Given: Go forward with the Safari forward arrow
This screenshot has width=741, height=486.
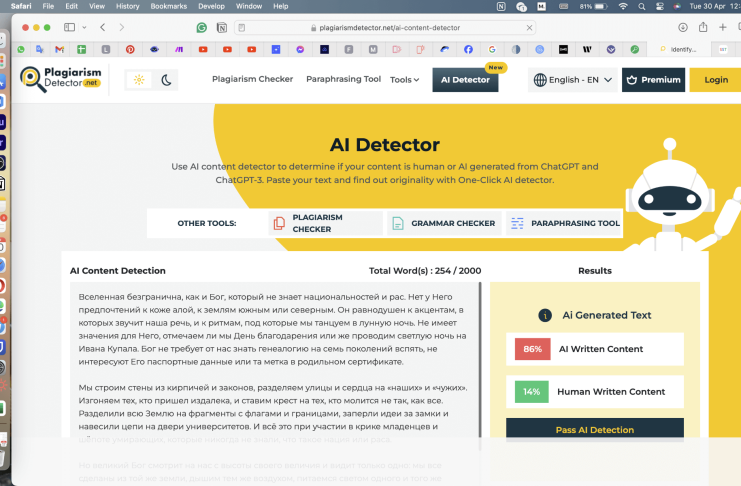Looking at the screenshot, I should click(x=122, y=27).
